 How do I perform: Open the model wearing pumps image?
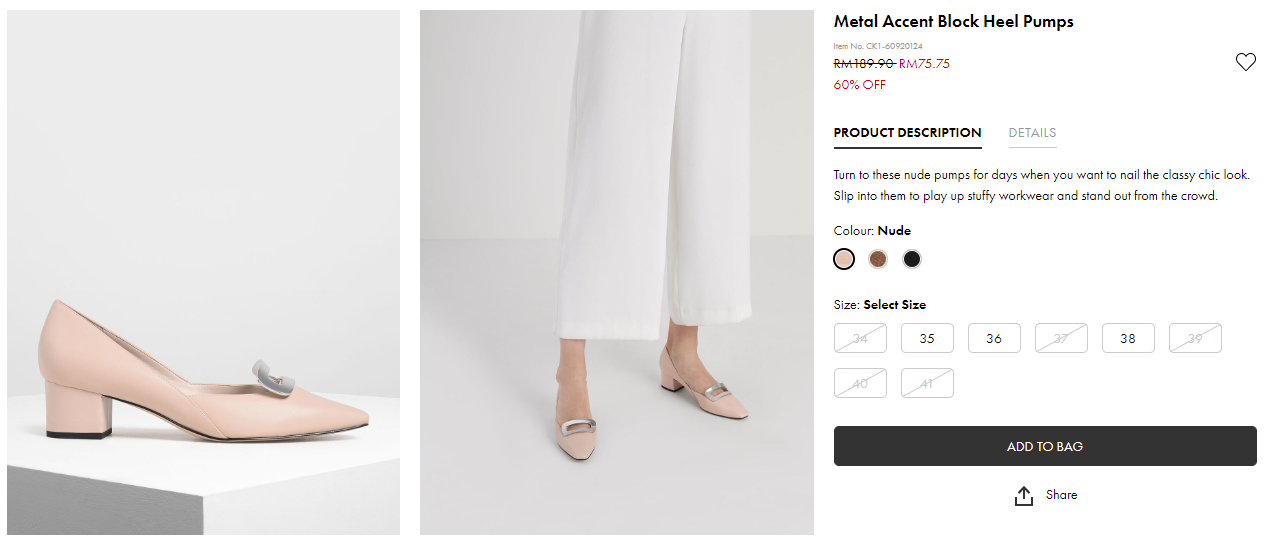pyautogui.click(x=616, y=272)
